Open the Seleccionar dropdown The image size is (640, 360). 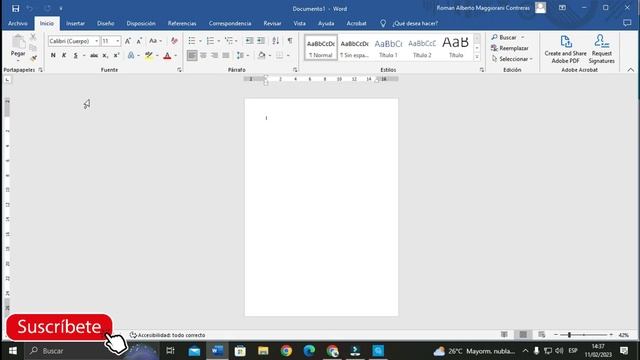coord(512,59)
